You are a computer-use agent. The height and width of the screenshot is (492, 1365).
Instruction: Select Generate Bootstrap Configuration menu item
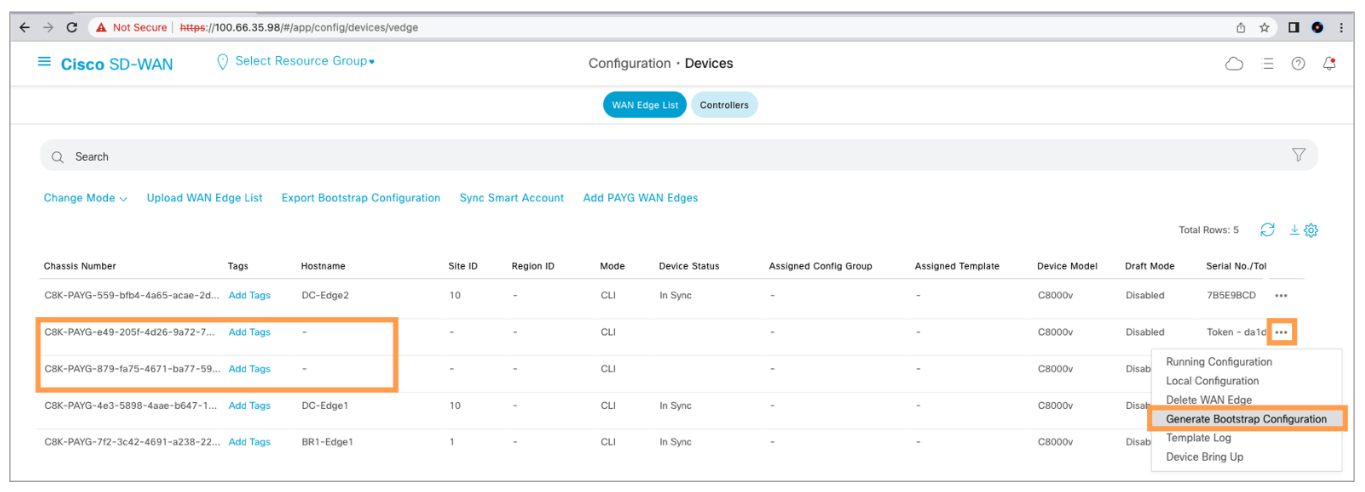point(1246,419)
